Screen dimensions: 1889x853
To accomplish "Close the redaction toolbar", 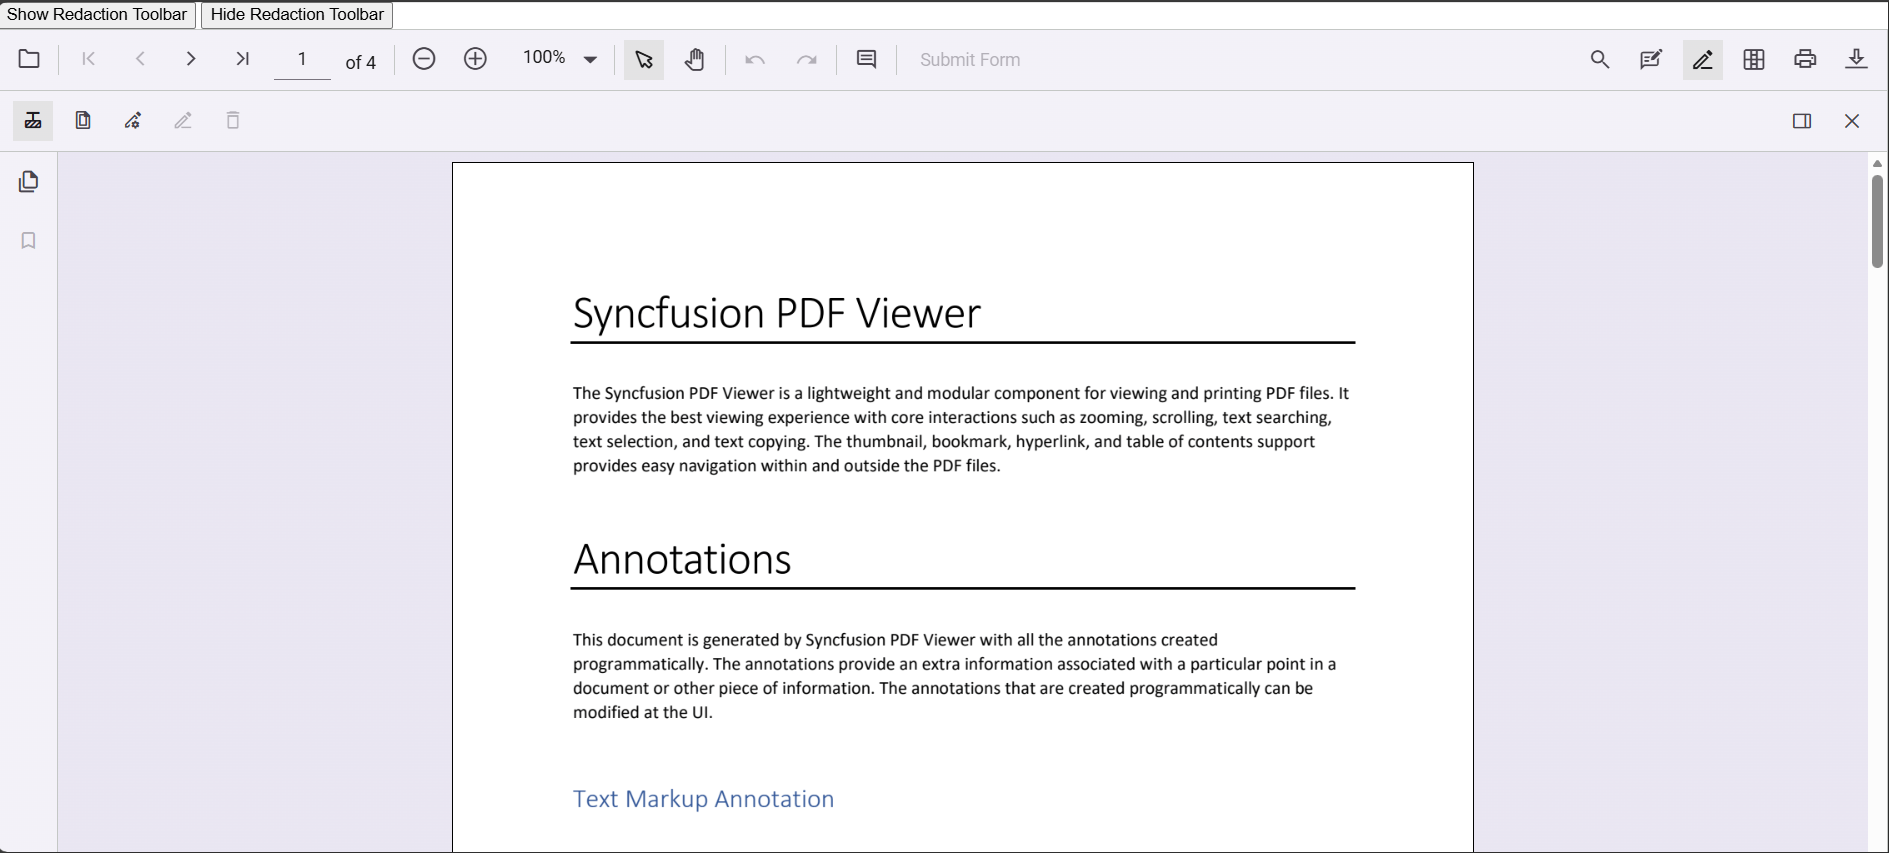I will click(x=1852, y=121).
